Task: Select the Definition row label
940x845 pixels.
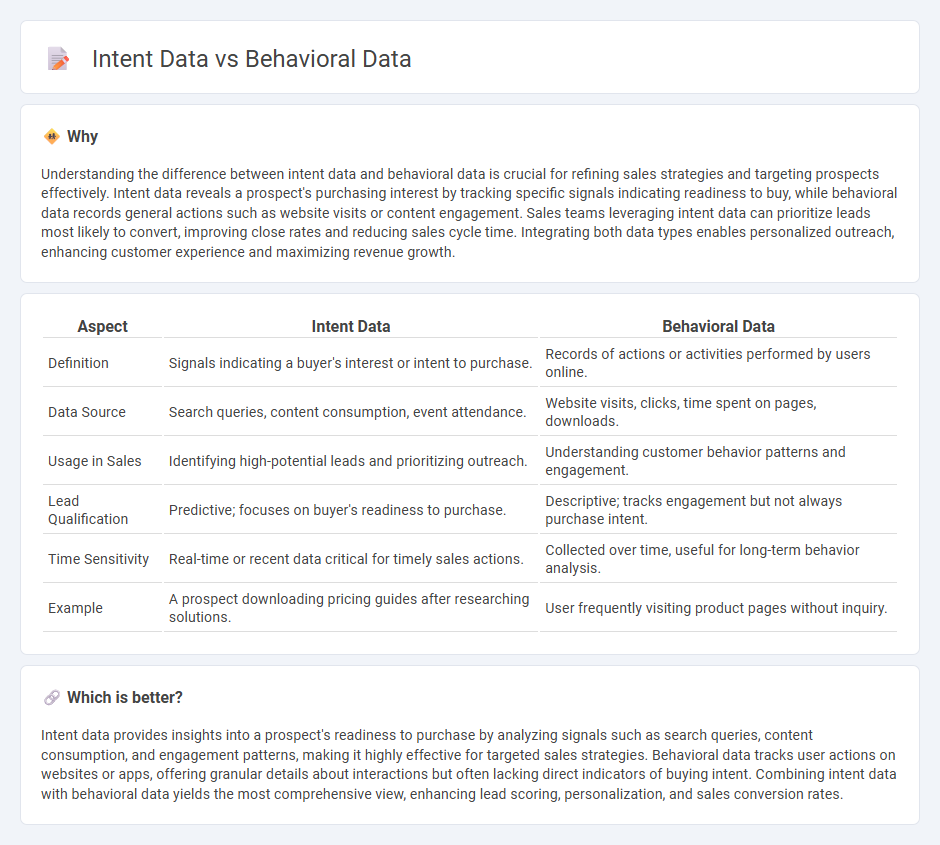Action: (78, 363)
